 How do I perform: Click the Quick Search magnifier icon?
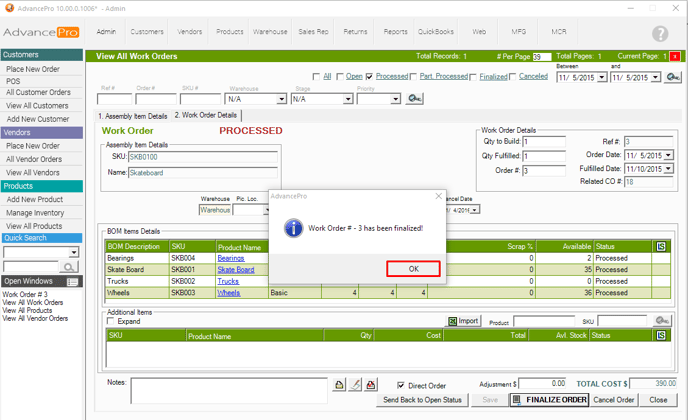click(x=69, y=267)
